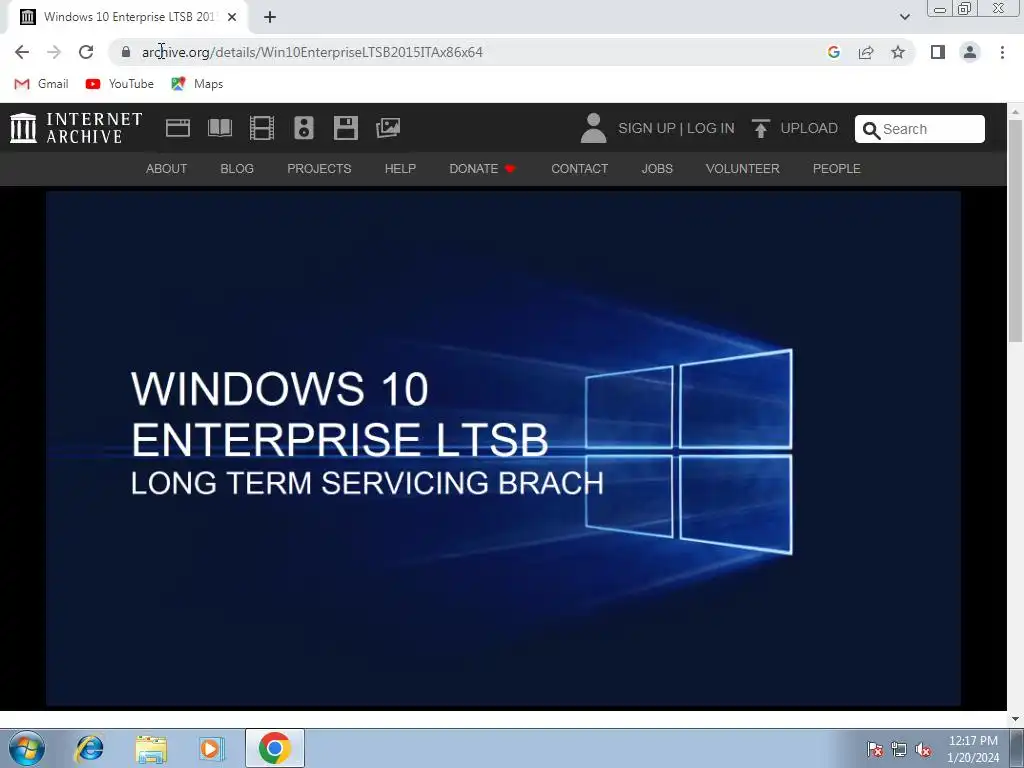Click the taskbar clock 12:17 PM
Image resolution: width=1024 pixels, height=768 pixels.
[973, 741]
